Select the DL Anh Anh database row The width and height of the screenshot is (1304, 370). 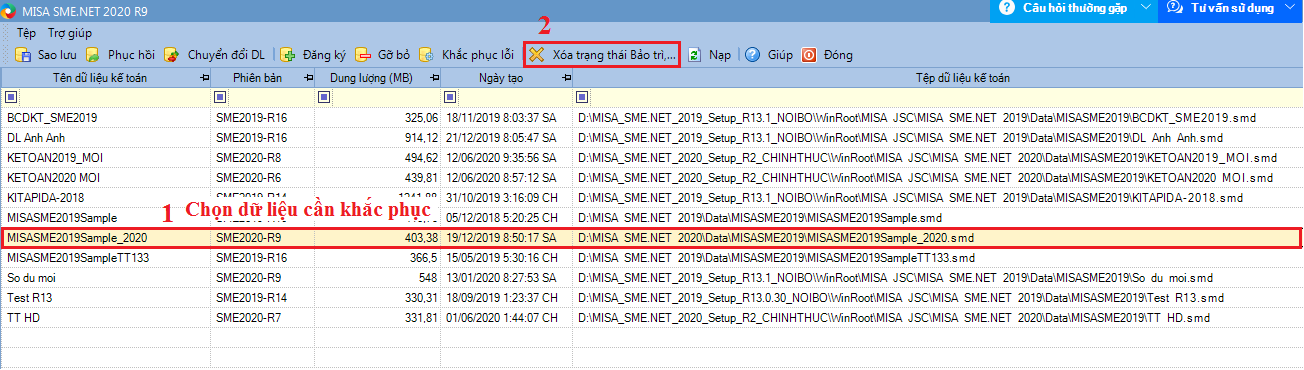(651, 137)
